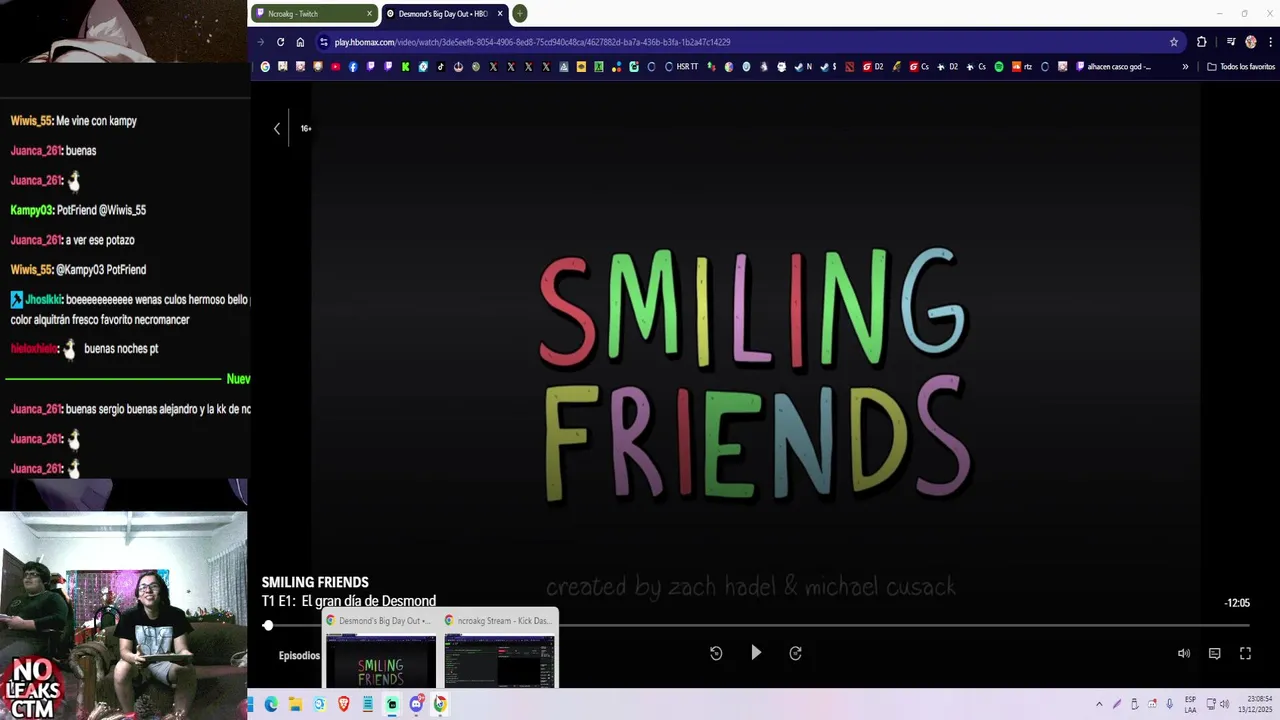
Task: Open the Chrome profile avatar menu
Action: point(1251,42)
